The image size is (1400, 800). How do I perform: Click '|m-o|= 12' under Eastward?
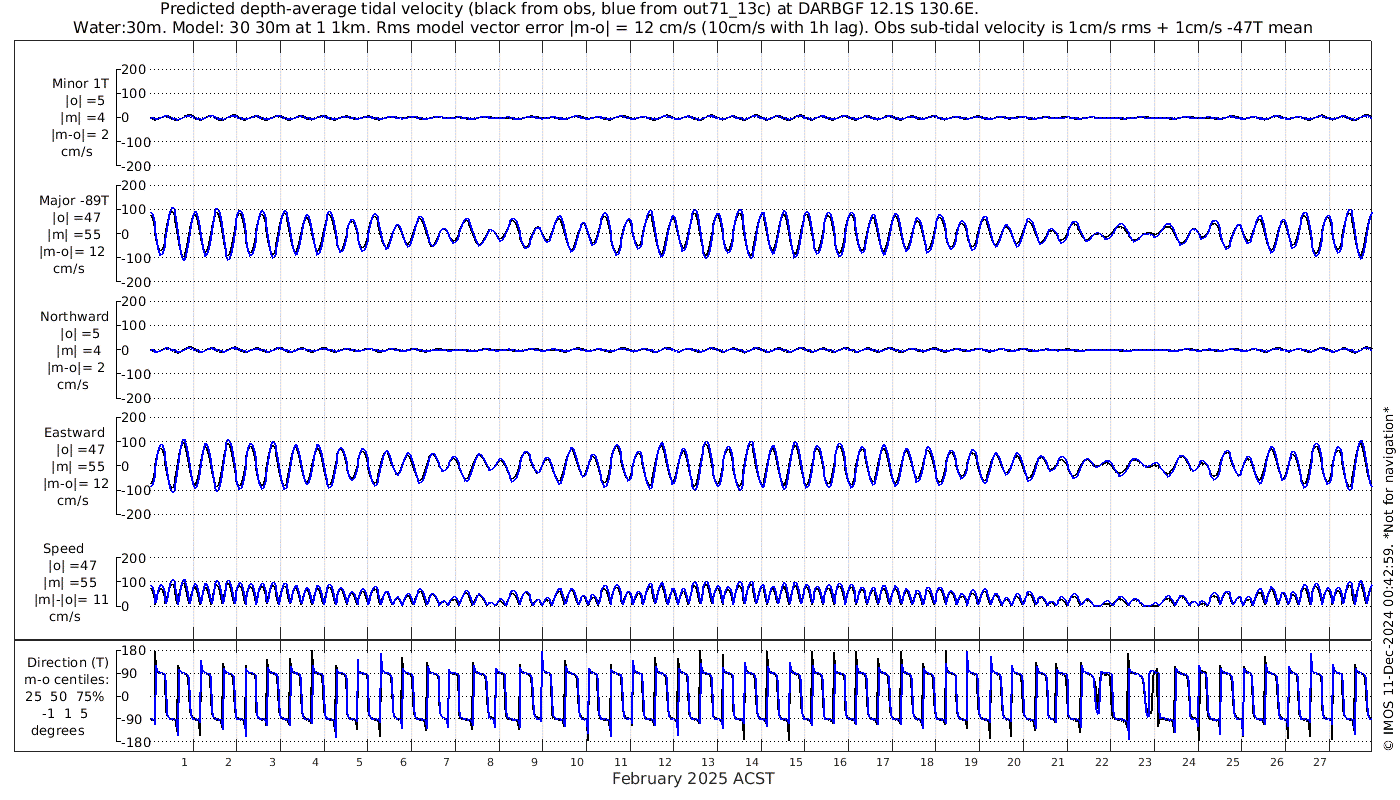[76, 484]
